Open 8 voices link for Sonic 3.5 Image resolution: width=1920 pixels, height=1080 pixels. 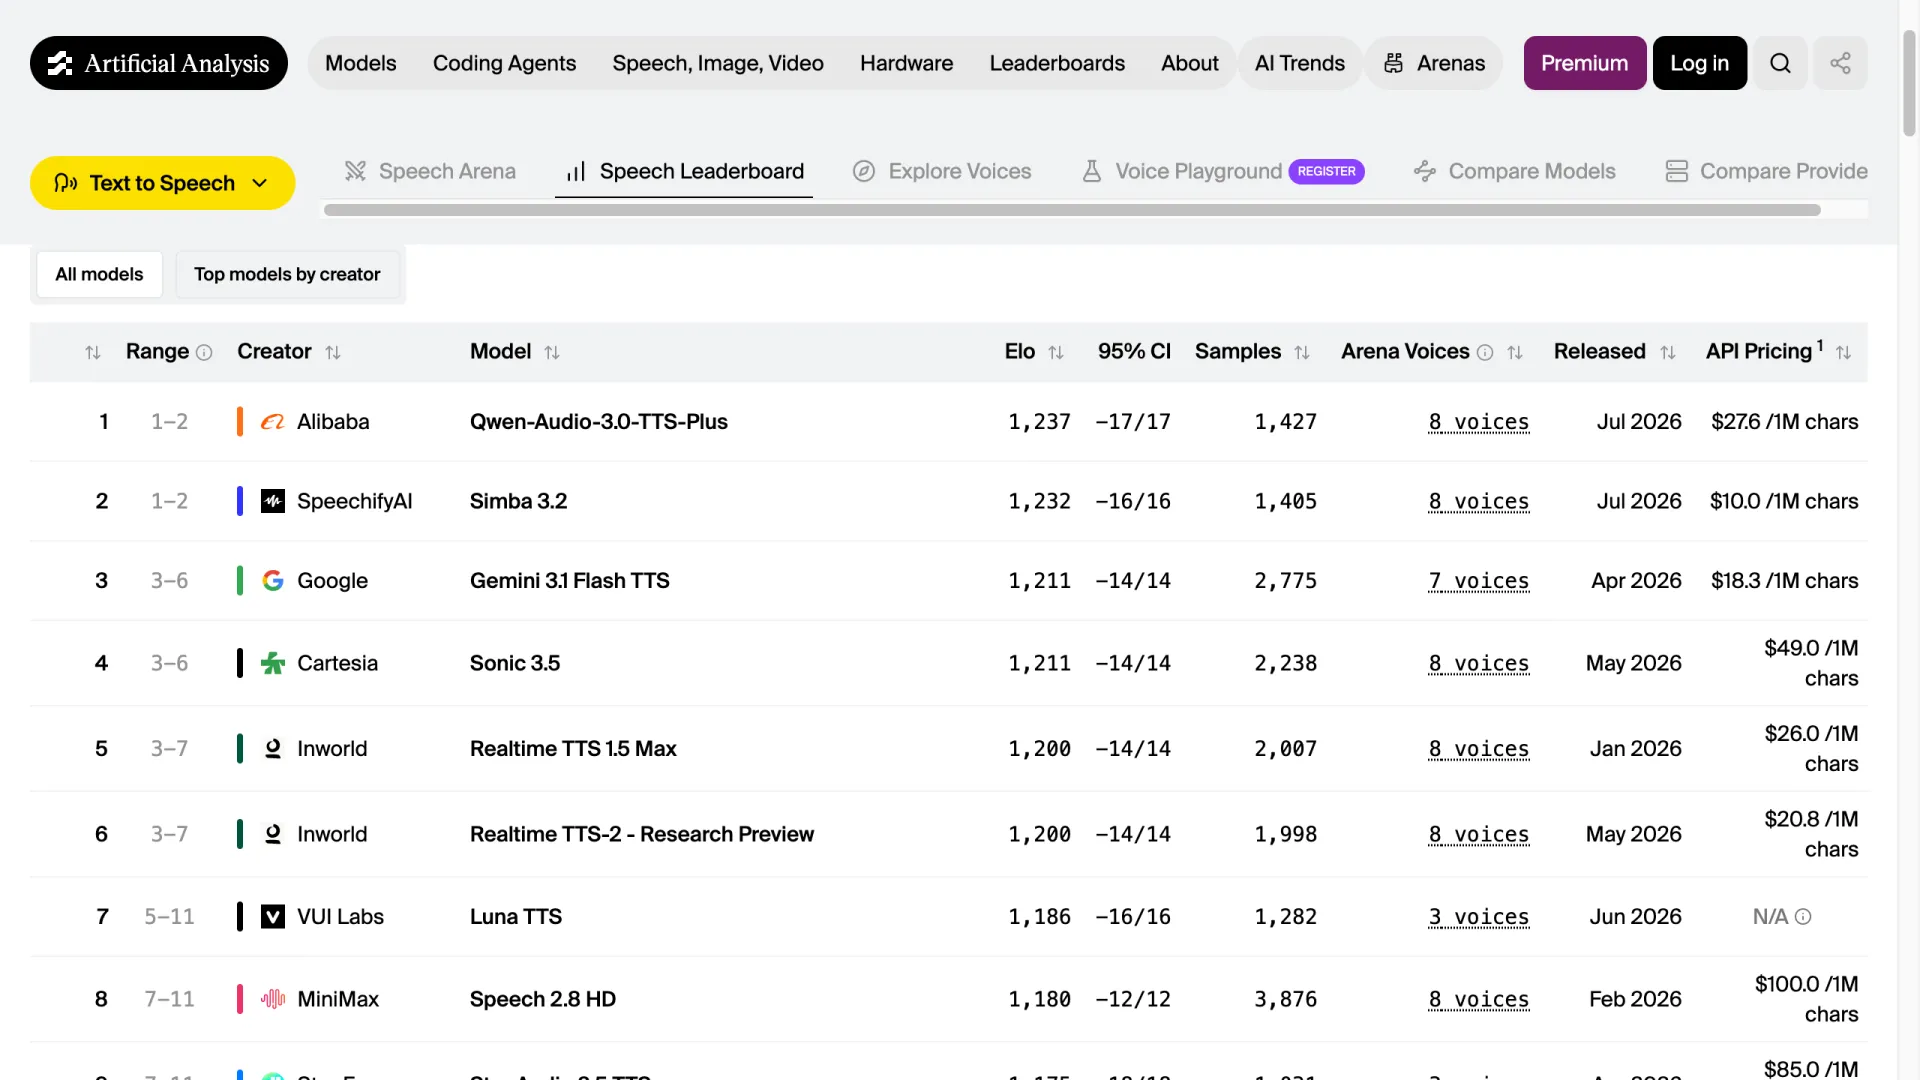(x=1479, y=663)
